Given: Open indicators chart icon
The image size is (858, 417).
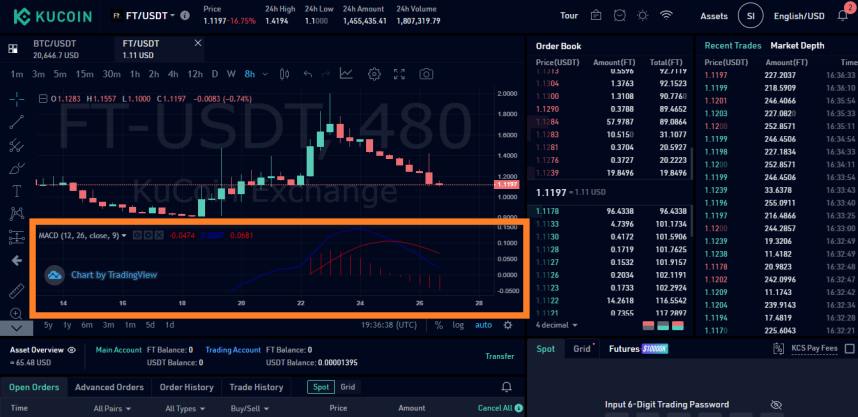Looking at the screenshot, I should [x=346, y=73].
